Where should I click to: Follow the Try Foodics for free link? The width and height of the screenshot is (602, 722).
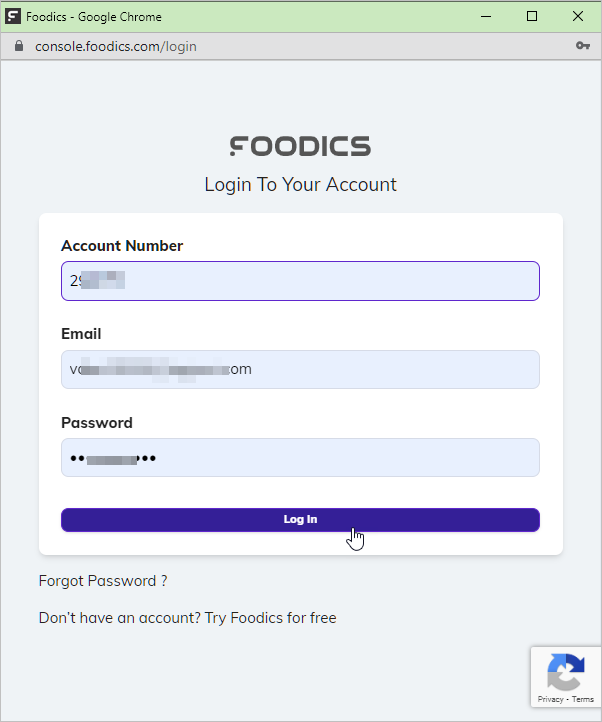(271, 618)
